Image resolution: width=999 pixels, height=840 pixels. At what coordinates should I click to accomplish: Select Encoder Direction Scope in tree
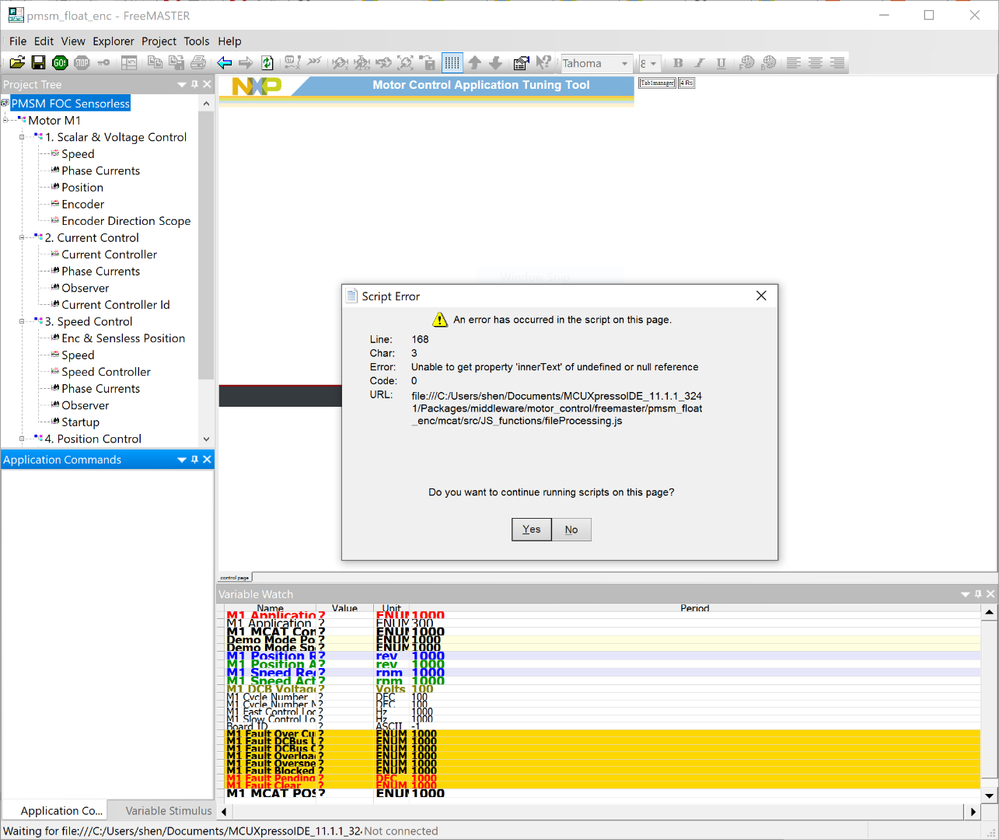126,221
